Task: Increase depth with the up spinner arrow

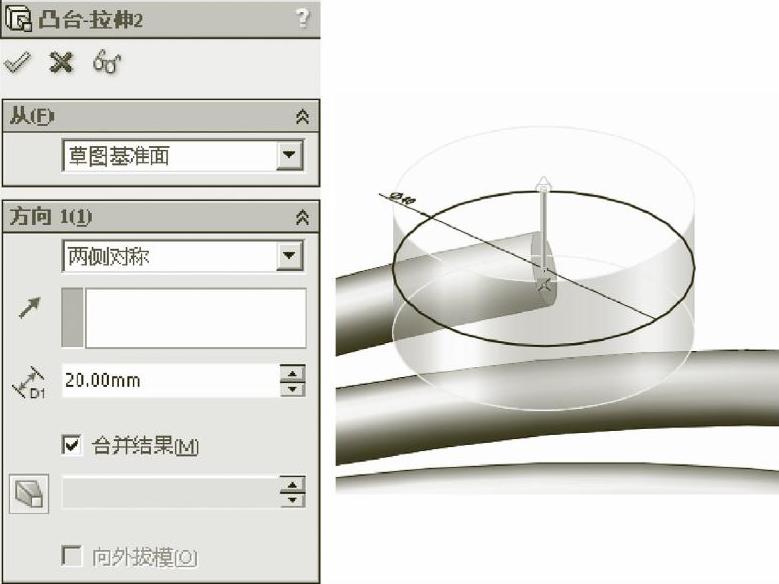Action: point(292,373)
